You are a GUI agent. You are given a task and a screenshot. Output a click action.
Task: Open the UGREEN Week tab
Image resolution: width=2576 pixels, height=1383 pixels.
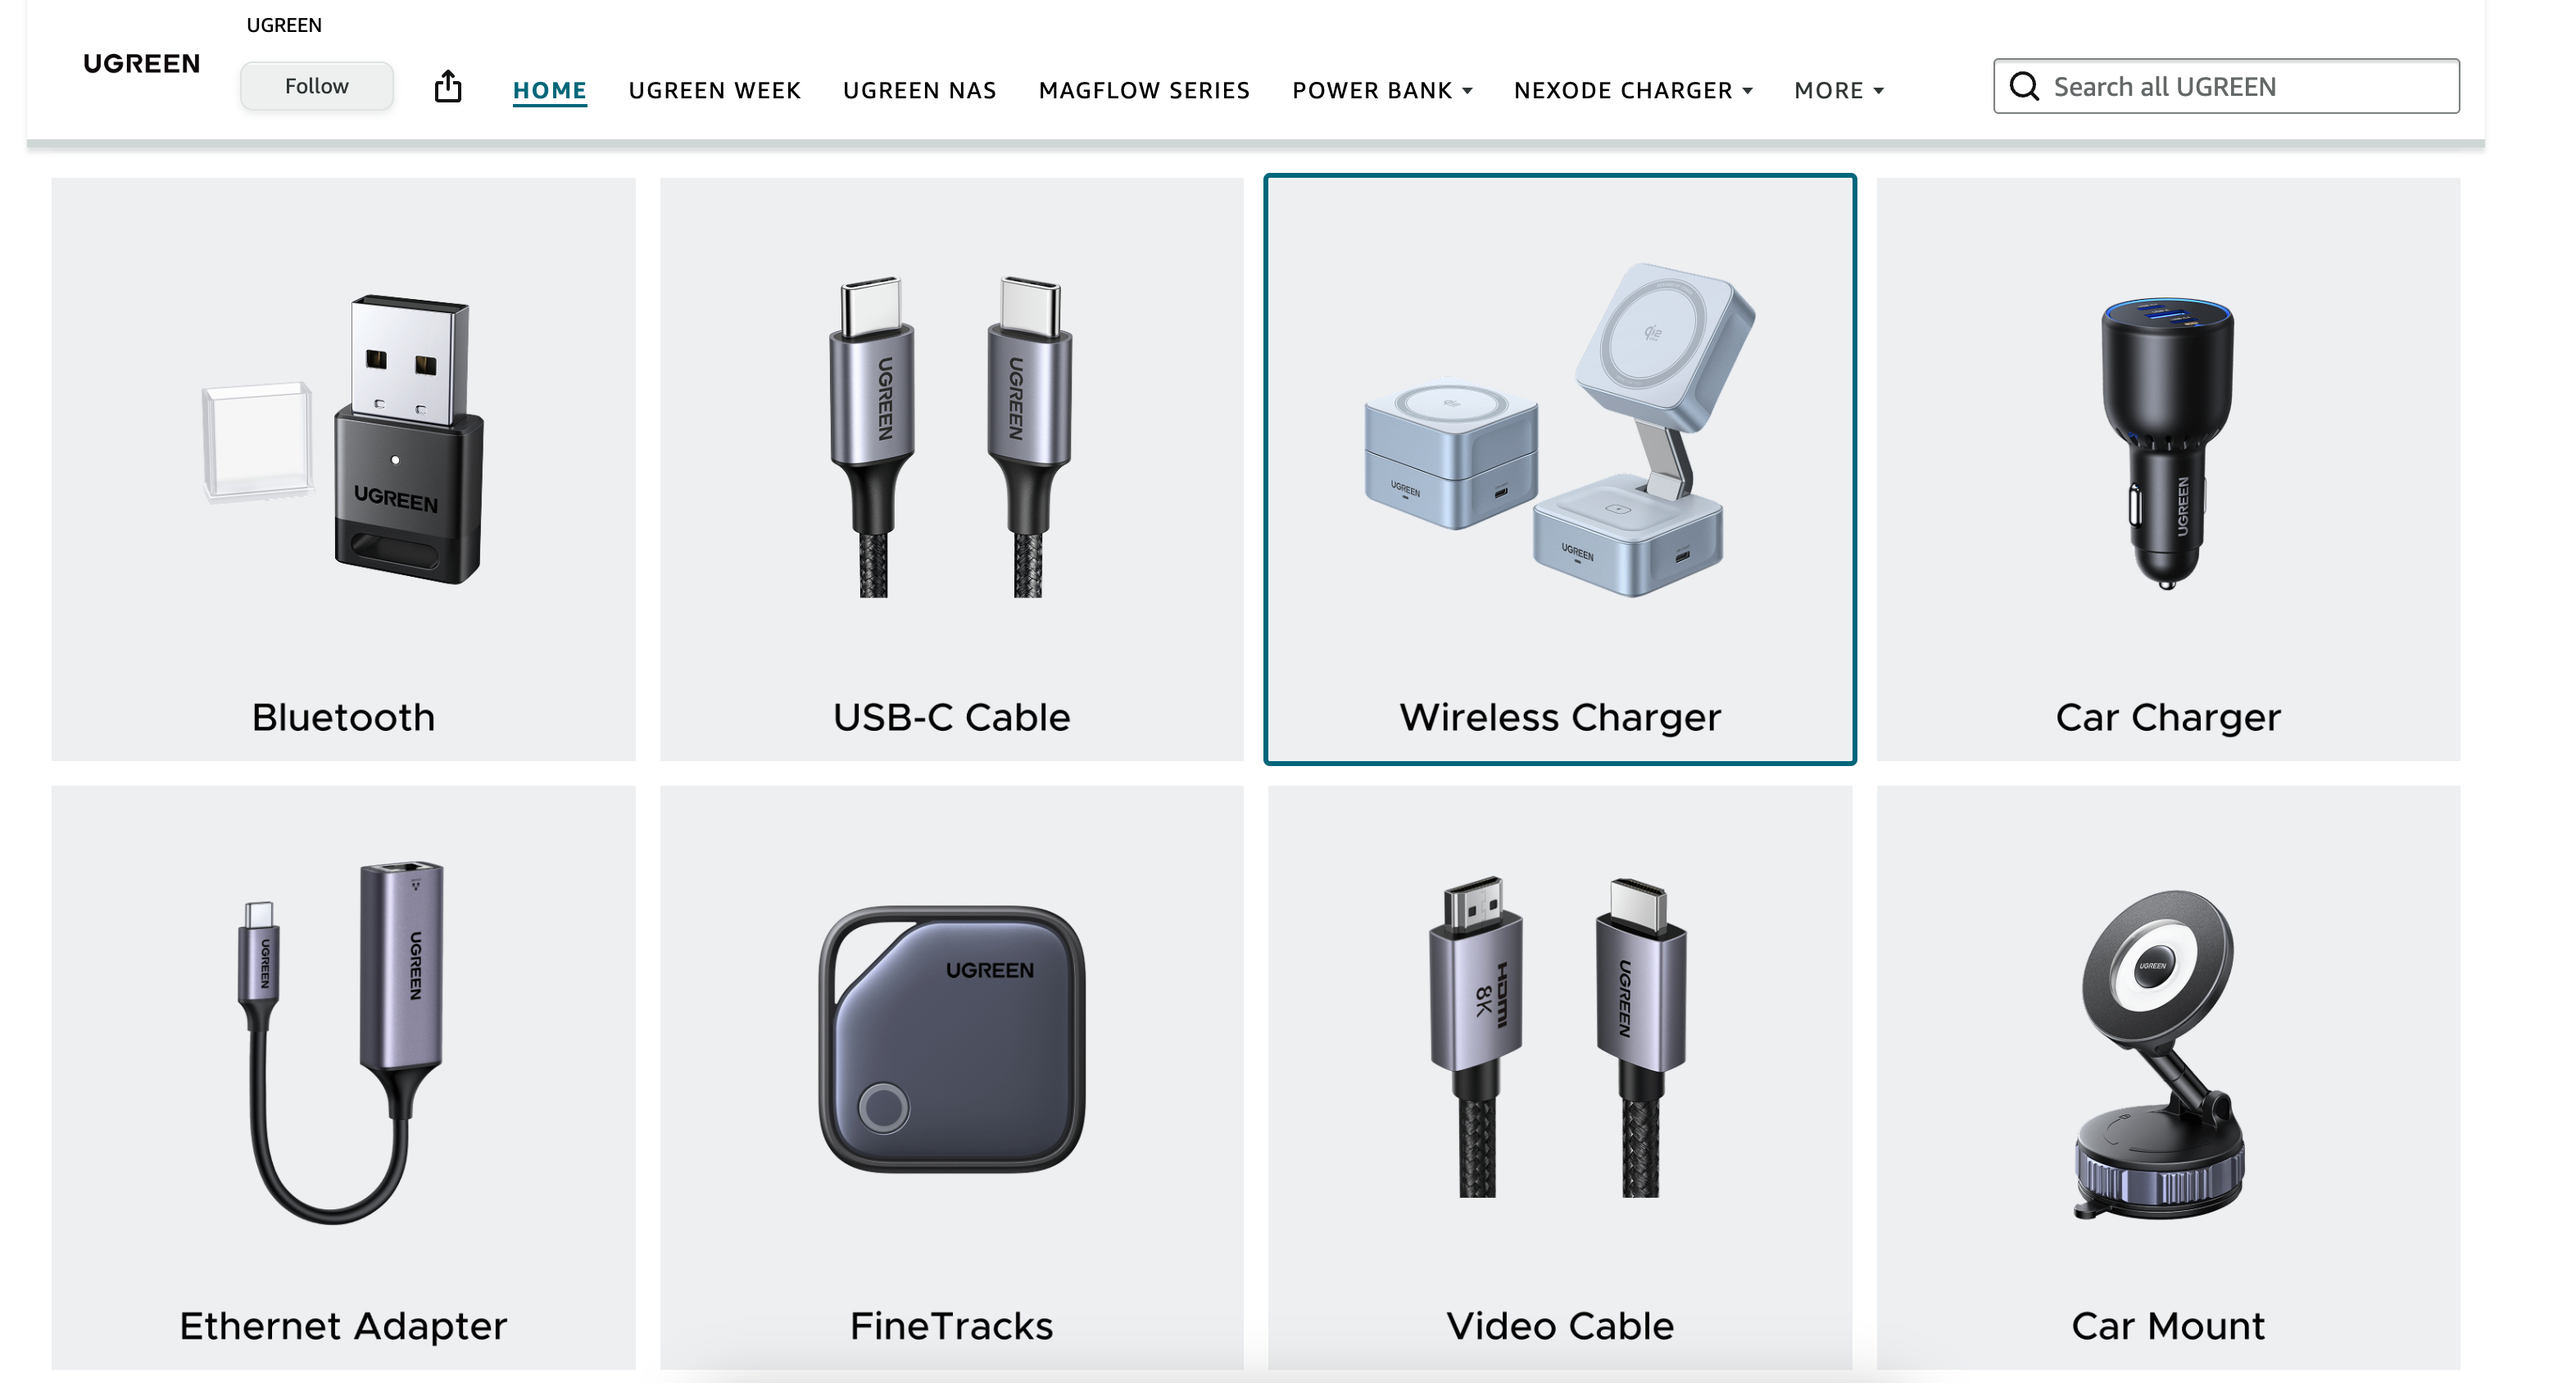pos(715,90)
